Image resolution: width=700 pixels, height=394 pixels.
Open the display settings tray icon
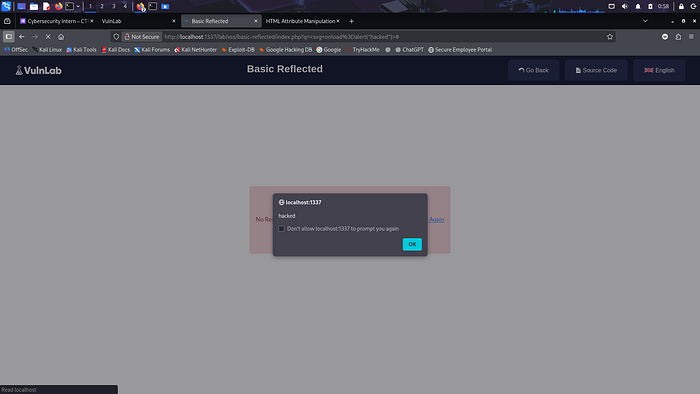tap(612, 6)
